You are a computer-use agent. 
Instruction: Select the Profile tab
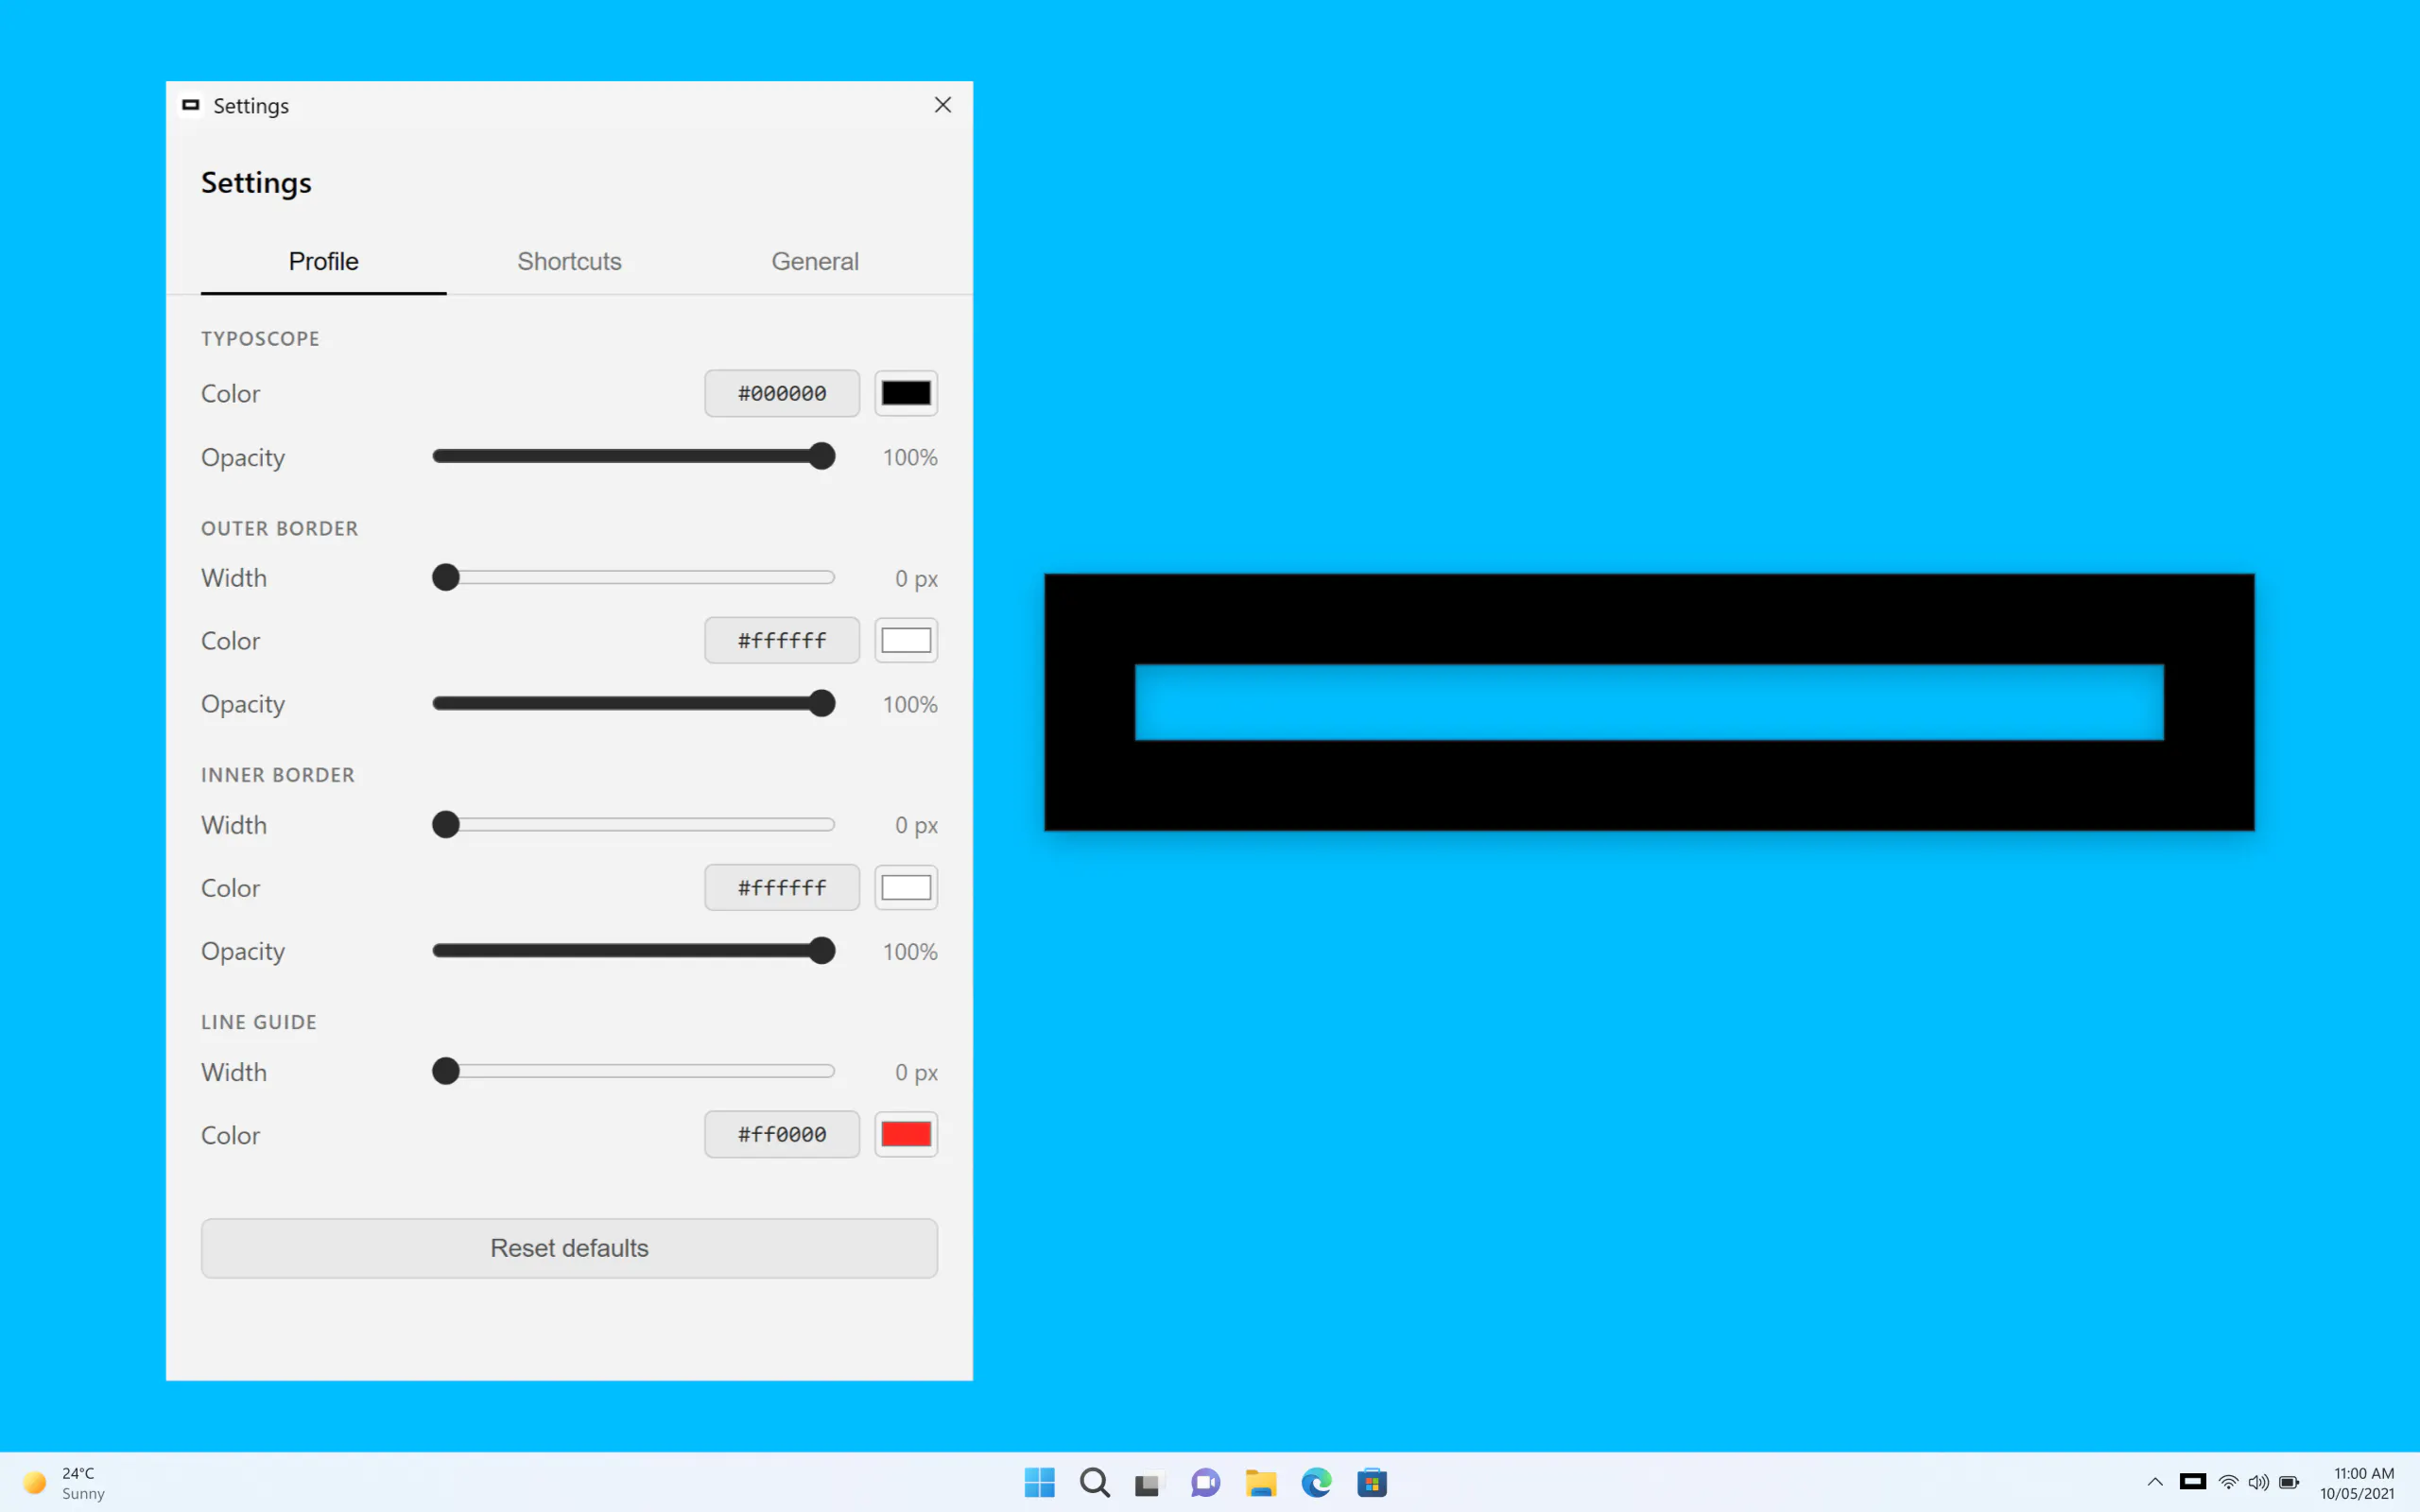tap(323, 261)
